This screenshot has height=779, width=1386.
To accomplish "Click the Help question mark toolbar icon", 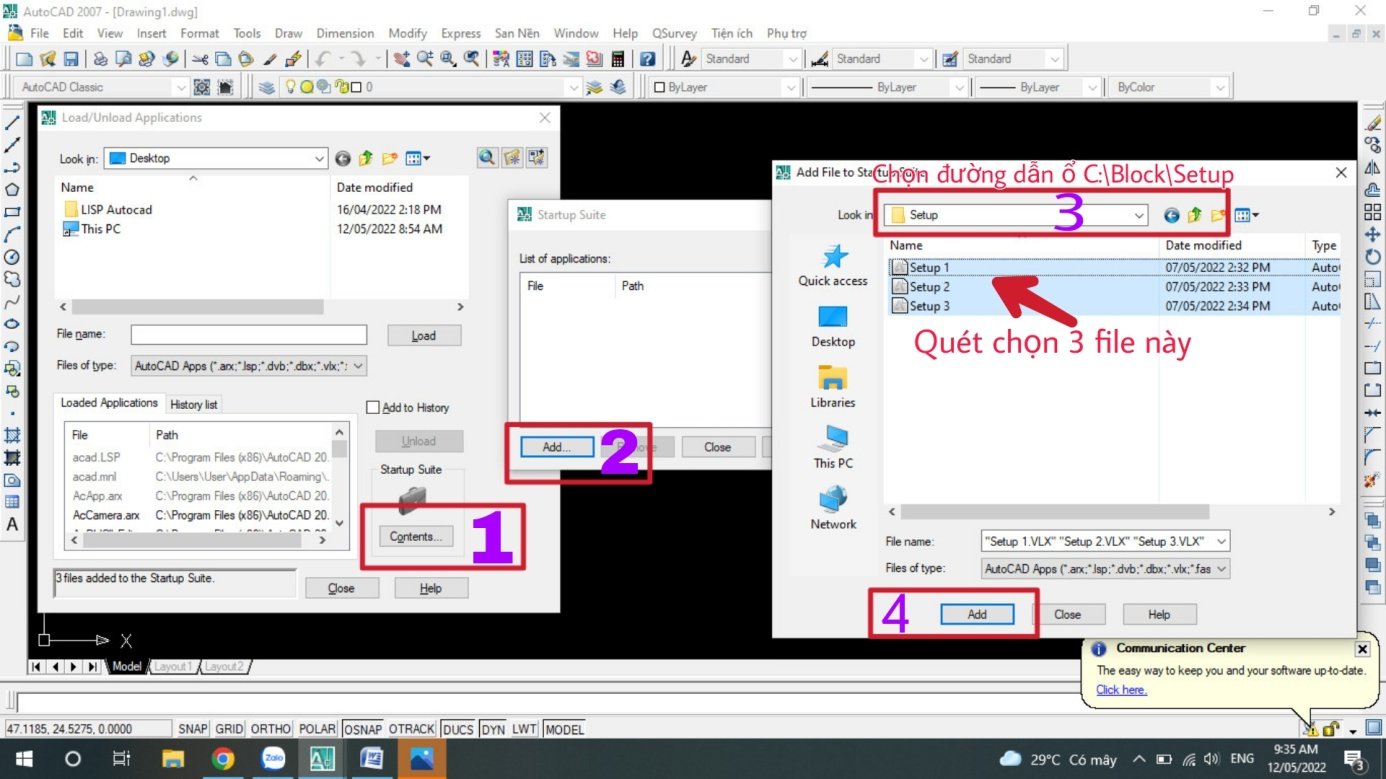I will 647,59.
